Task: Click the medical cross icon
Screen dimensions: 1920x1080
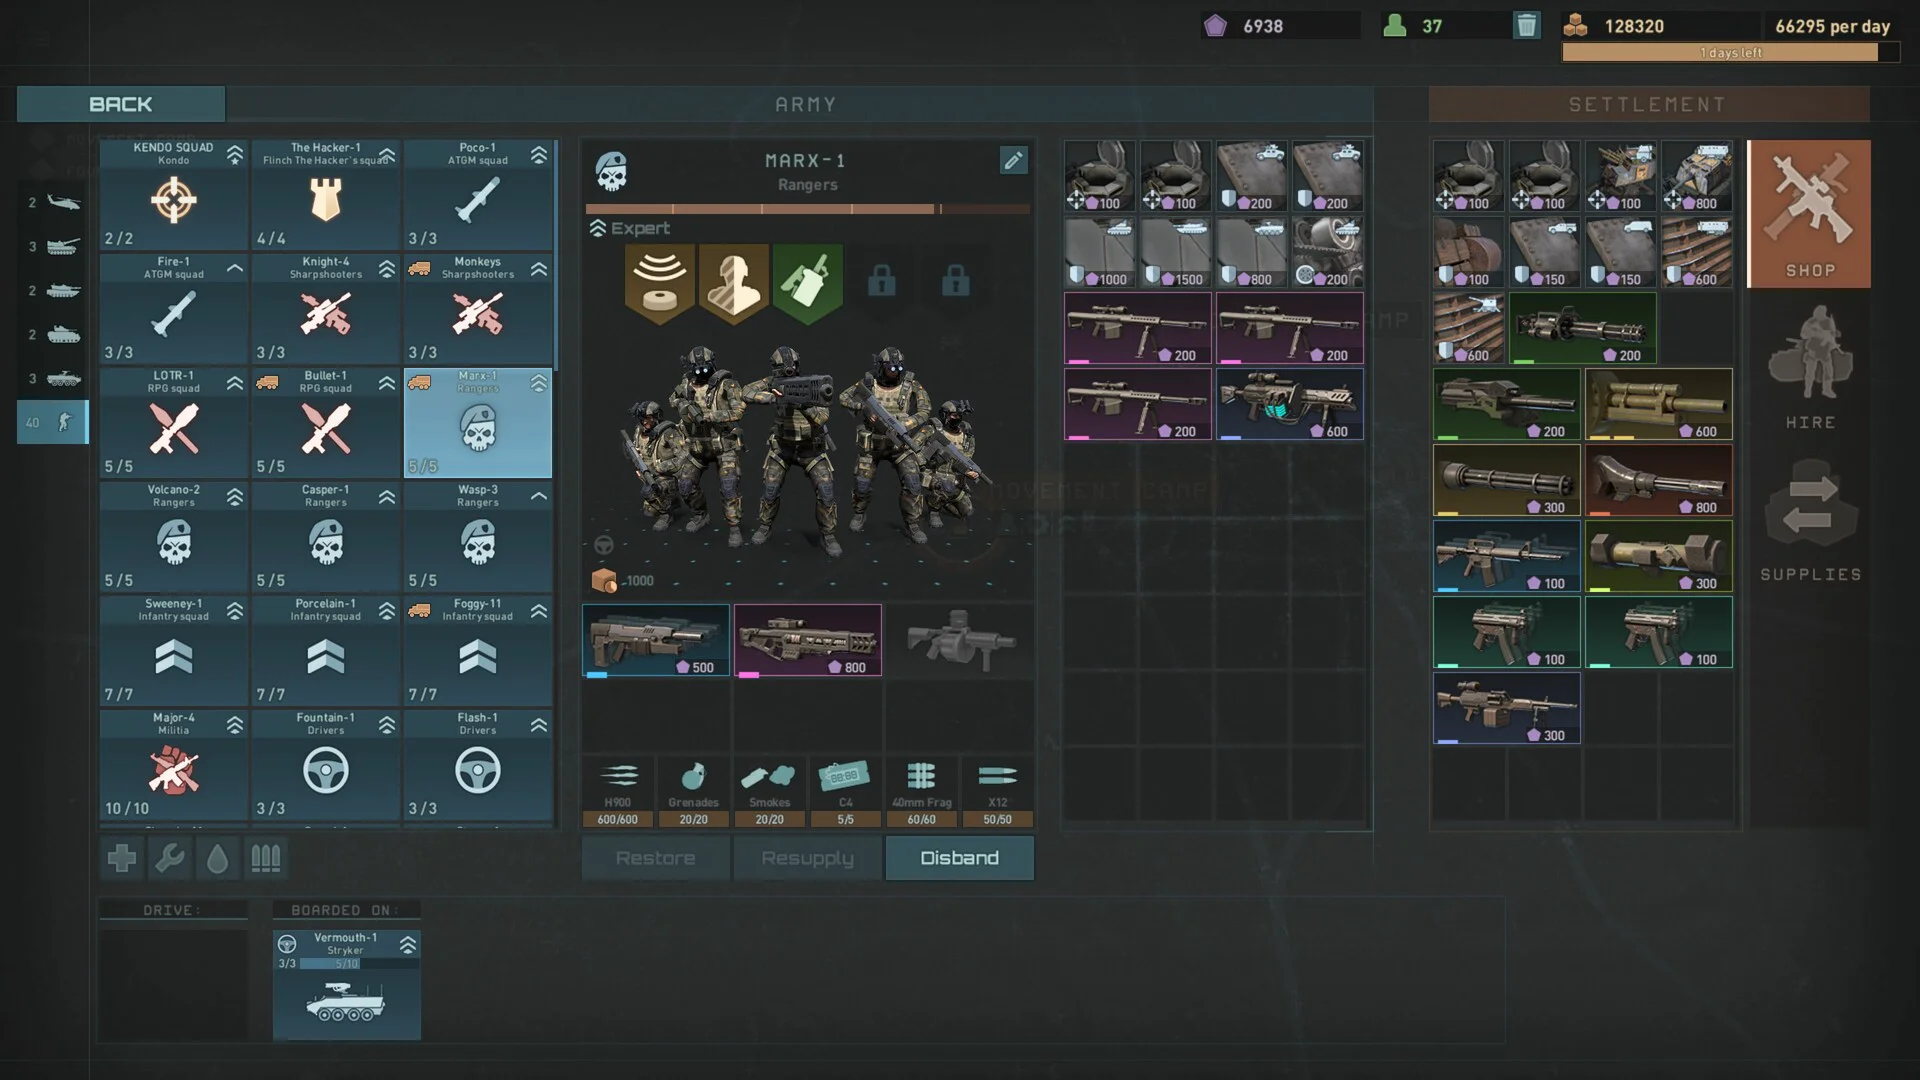Action: click(121, 857)
